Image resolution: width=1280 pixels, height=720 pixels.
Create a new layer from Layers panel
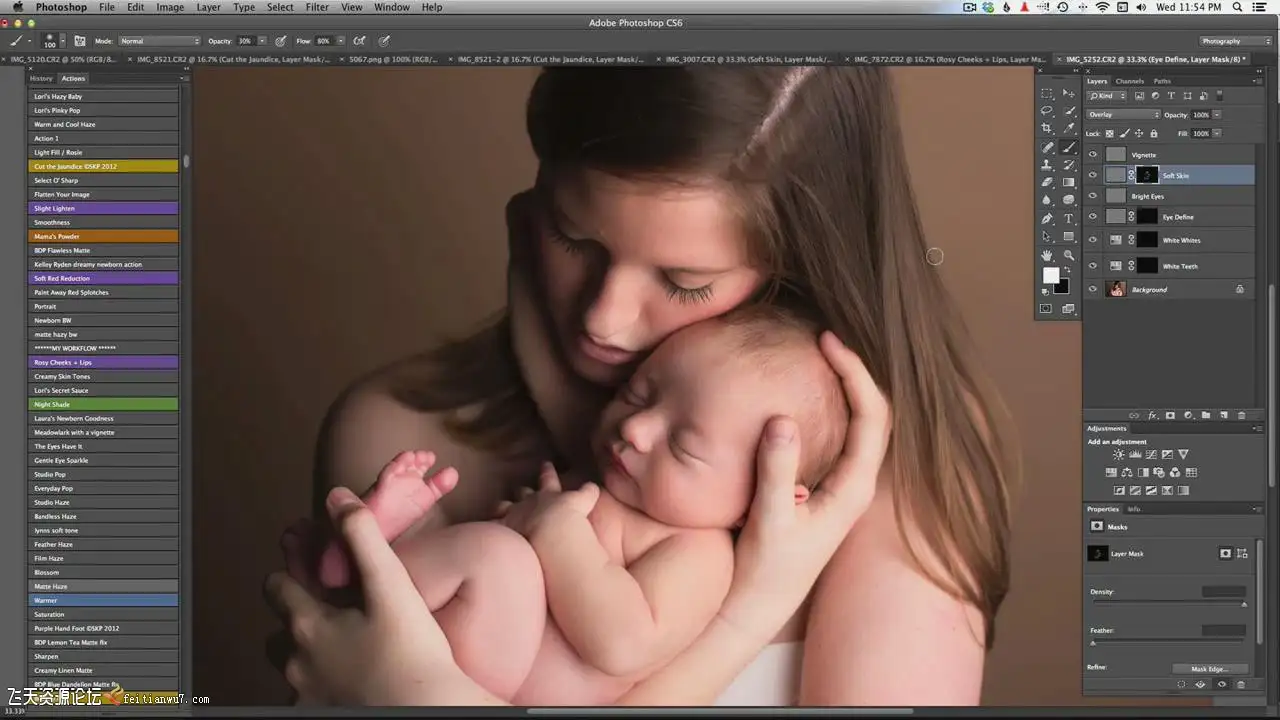coord(1224,415)
